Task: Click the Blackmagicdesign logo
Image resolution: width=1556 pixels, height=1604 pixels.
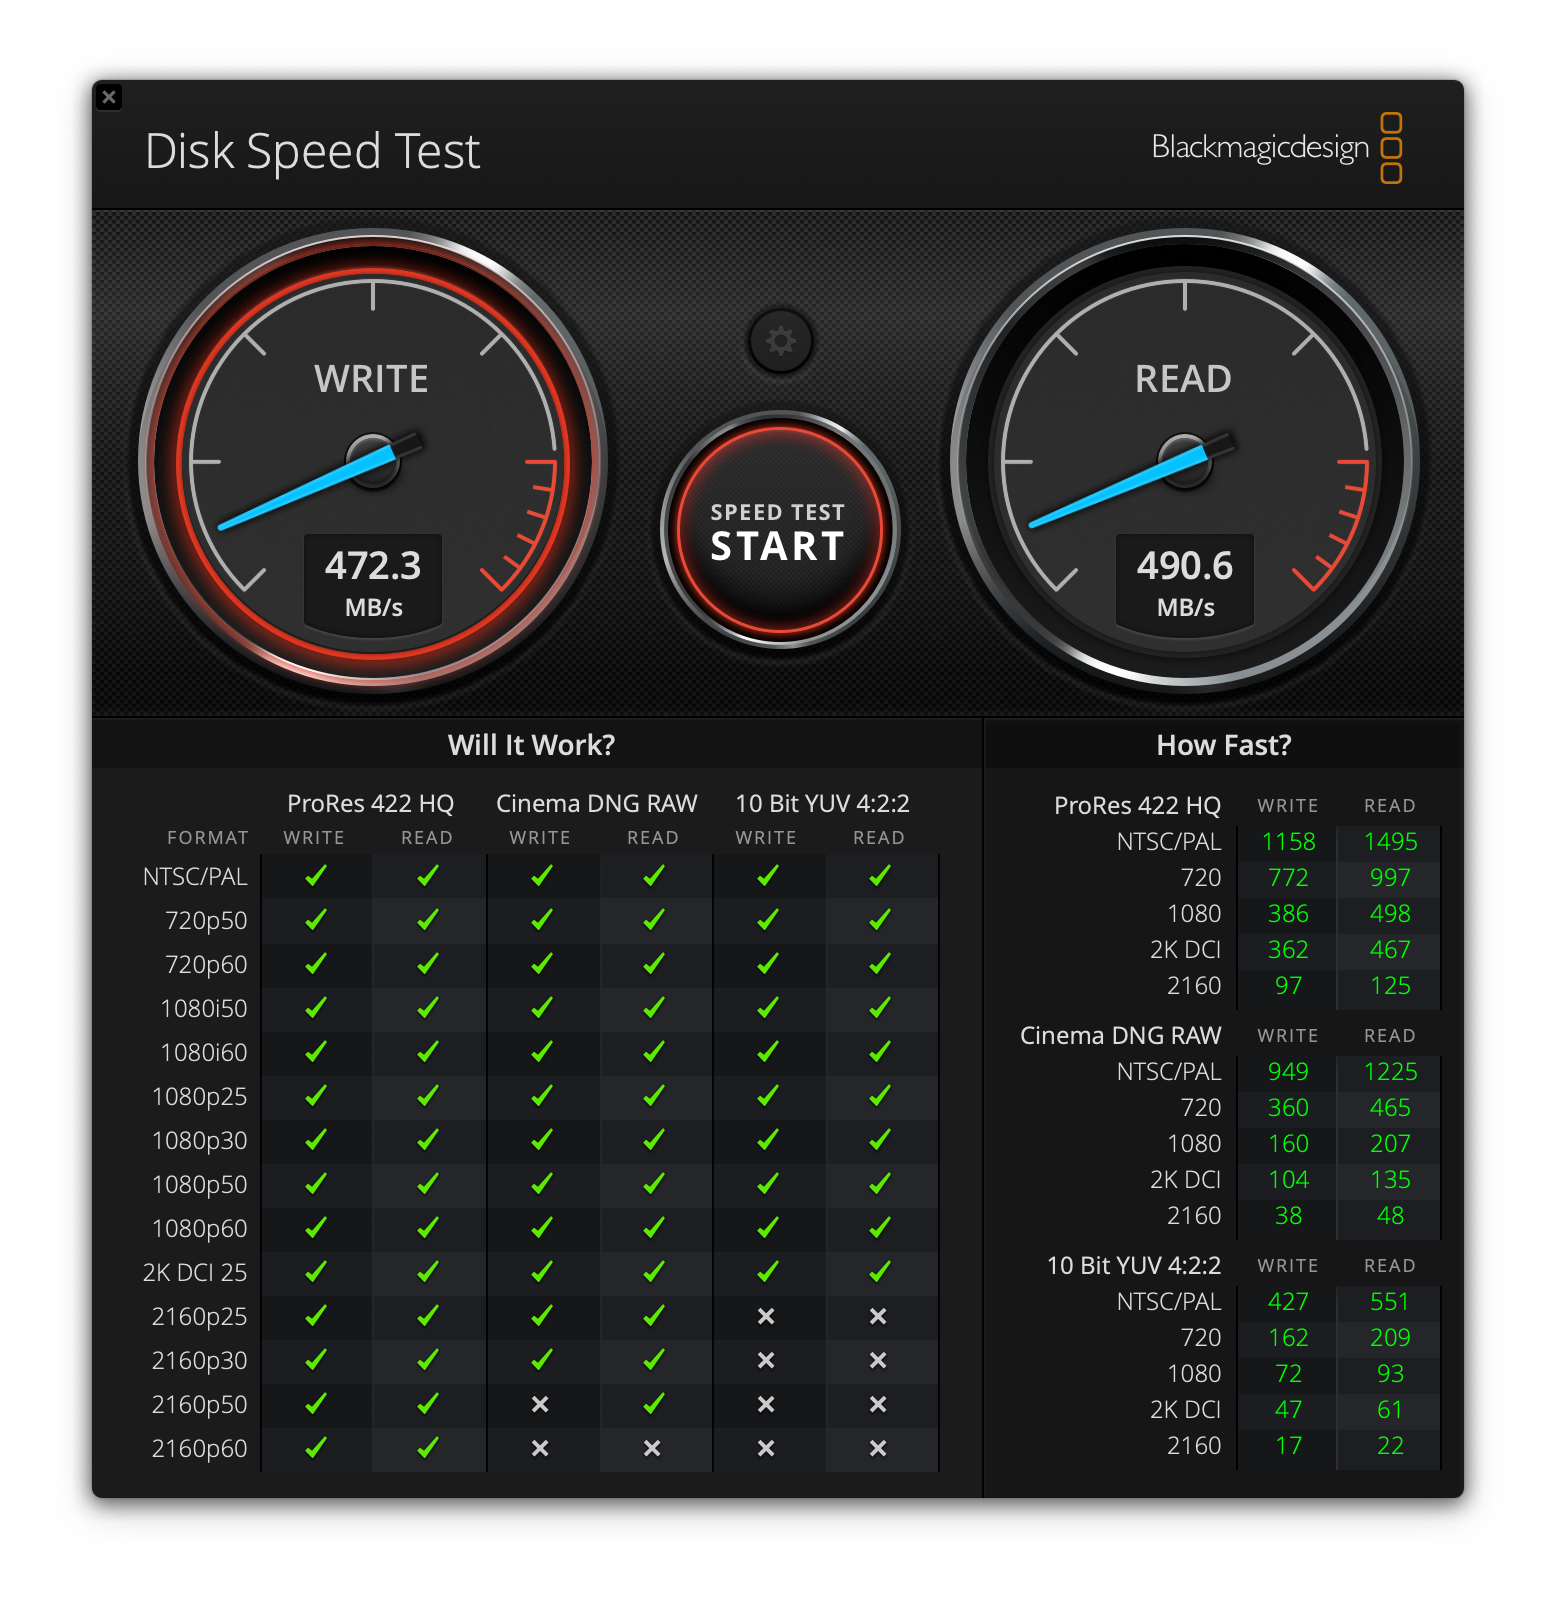Action: [1276, 148]
